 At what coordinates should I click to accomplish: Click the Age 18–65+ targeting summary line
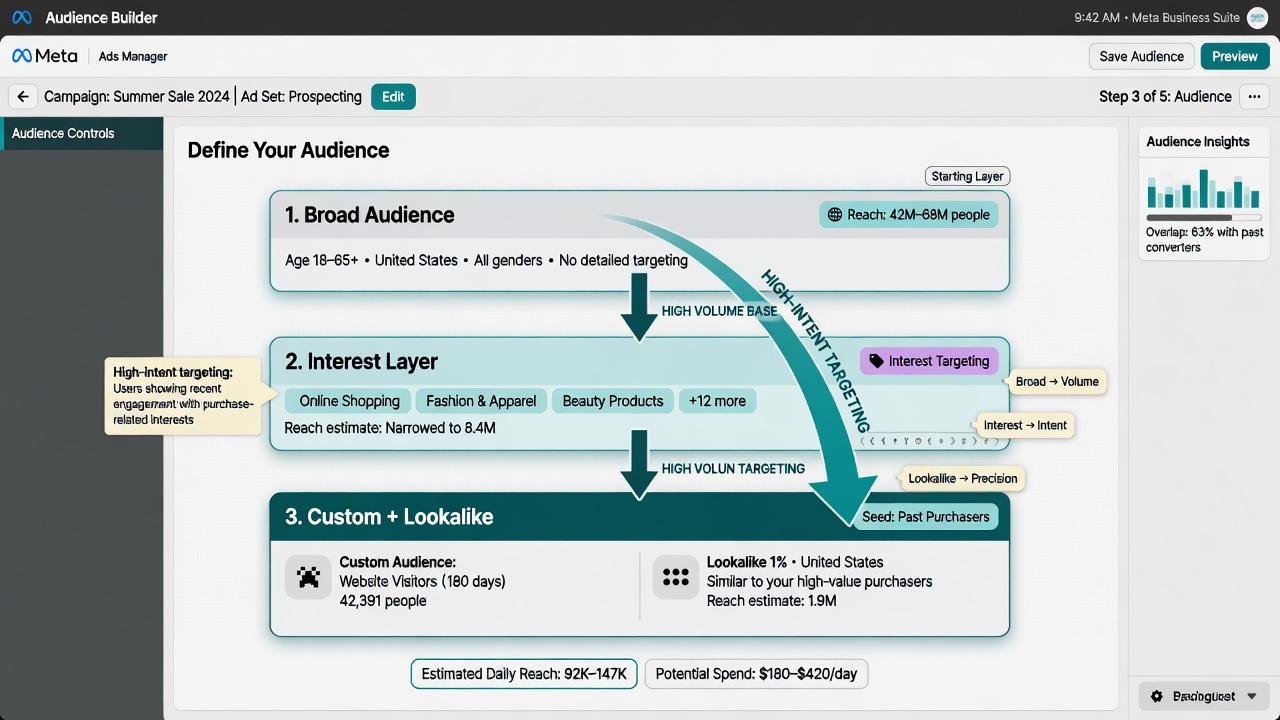[x=486, y=260]
